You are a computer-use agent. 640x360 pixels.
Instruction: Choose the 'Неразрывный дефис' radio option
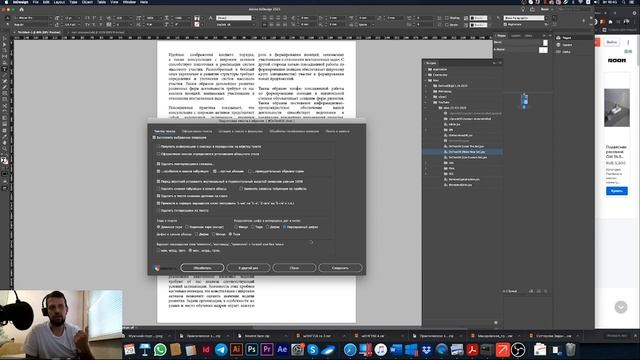285,227
